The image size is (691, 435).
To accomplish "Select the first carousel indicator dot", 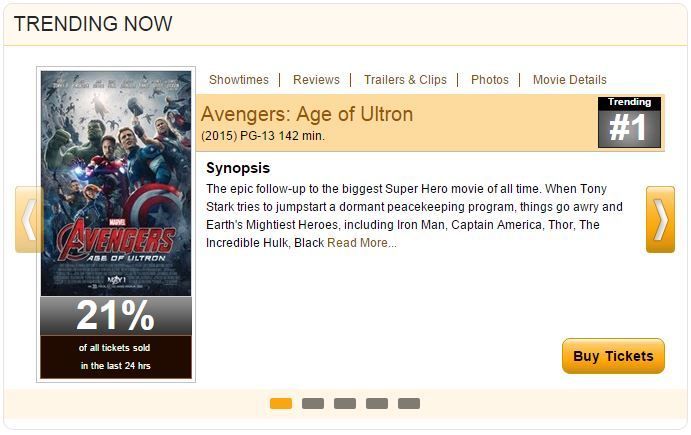I will [281, 403].
